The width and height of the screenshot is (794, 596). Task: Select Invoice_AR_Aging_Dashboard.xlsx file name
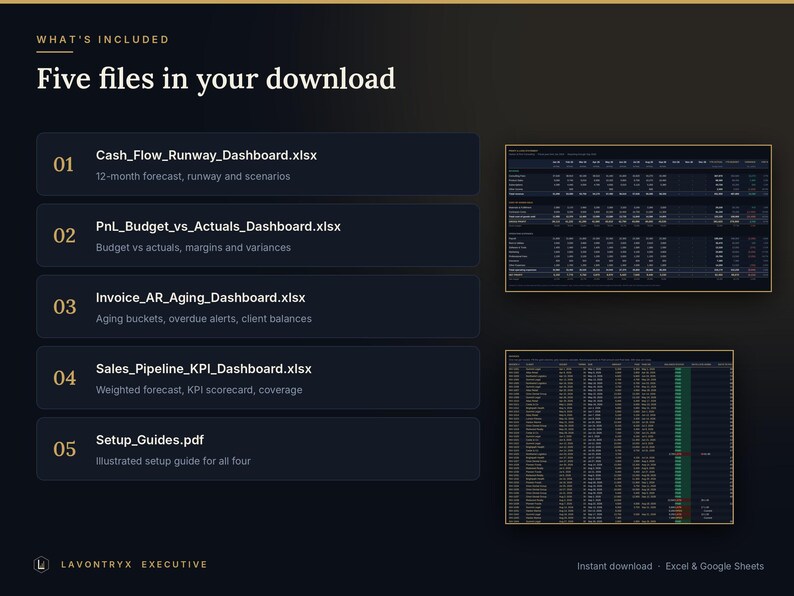point(201,298)
